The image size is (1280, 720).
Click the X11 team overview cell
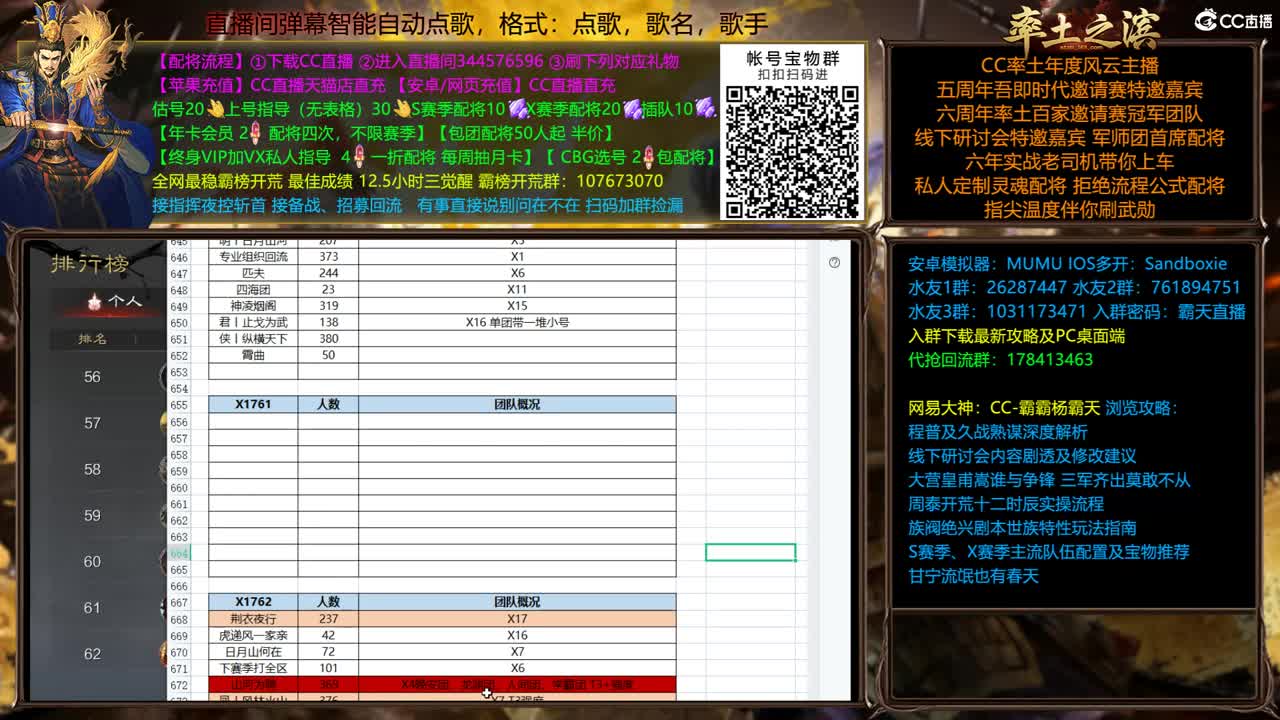coord(517,290)
